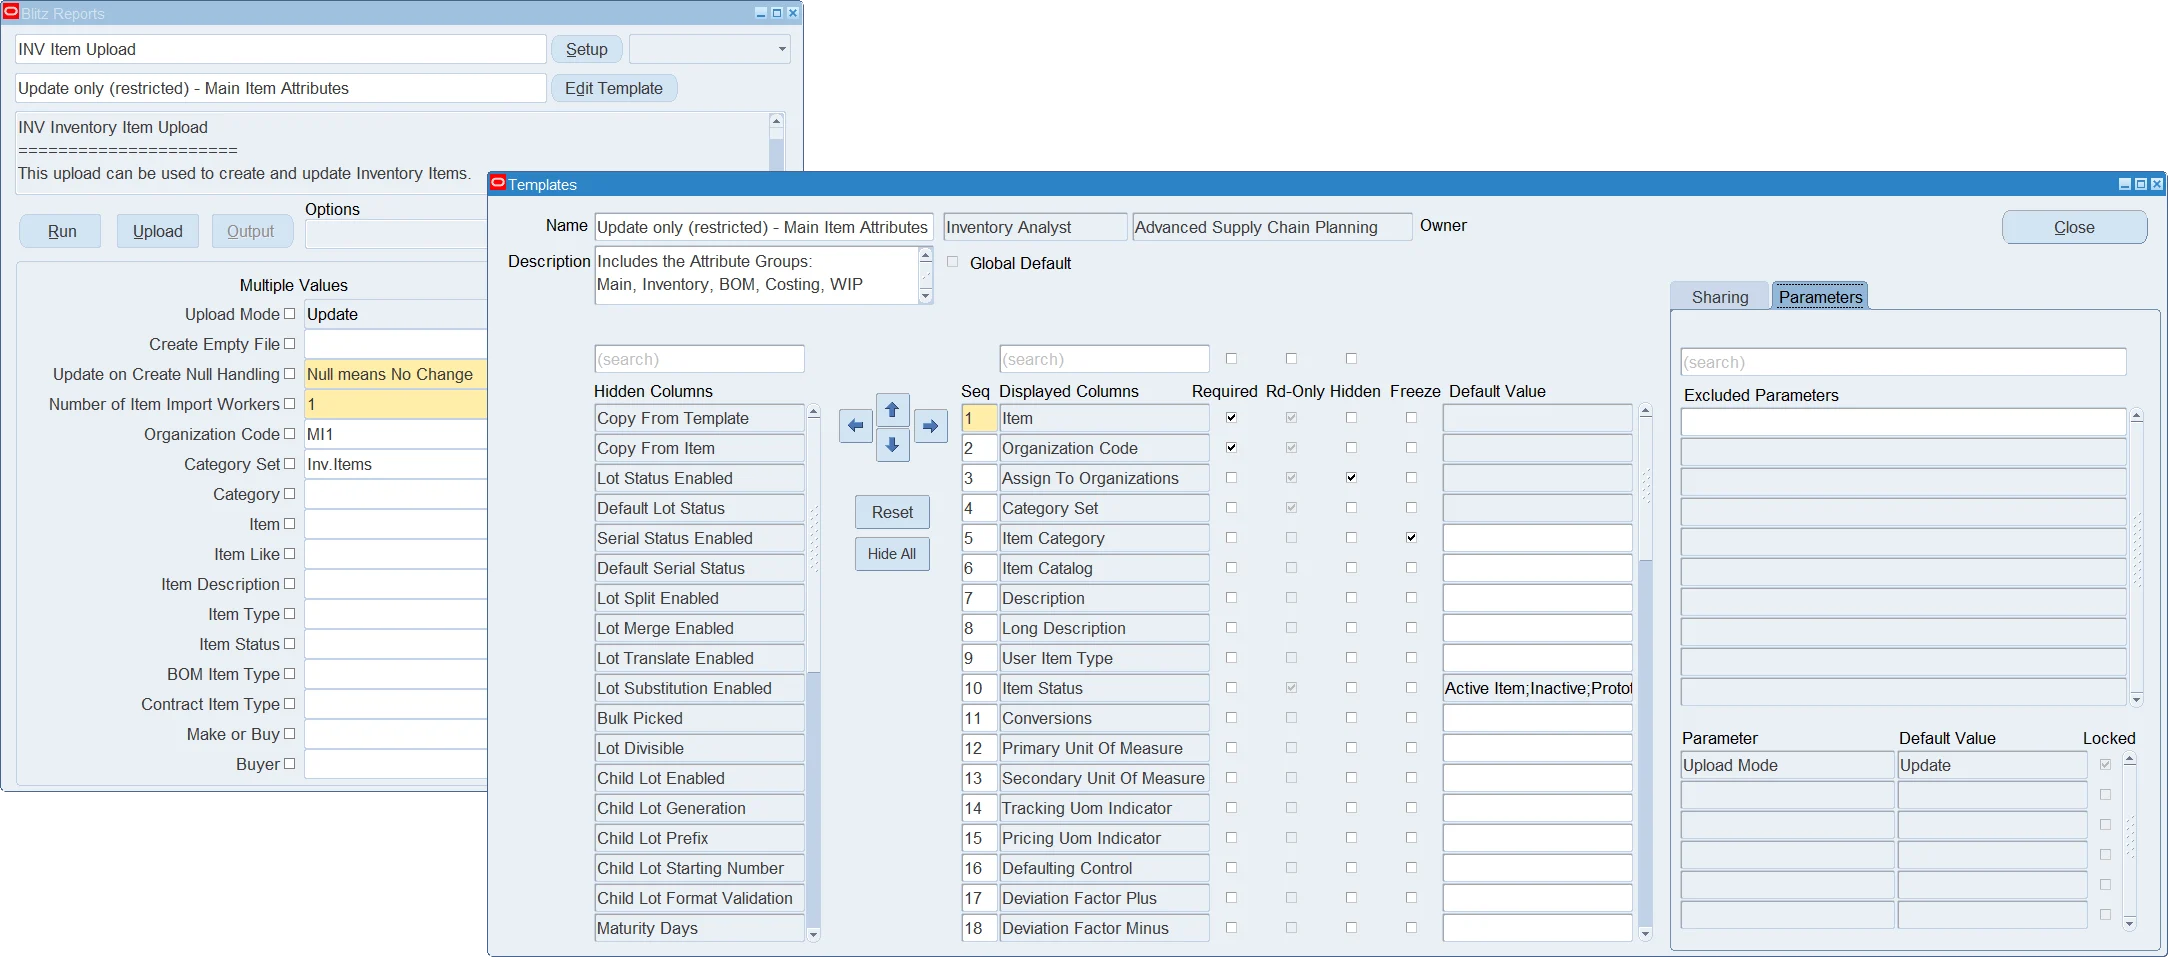Screen dimensions: 2168x957
Task: Uncheck Freeze for Item Category row
Action: pyautogui.click(x=1411, y=538)
